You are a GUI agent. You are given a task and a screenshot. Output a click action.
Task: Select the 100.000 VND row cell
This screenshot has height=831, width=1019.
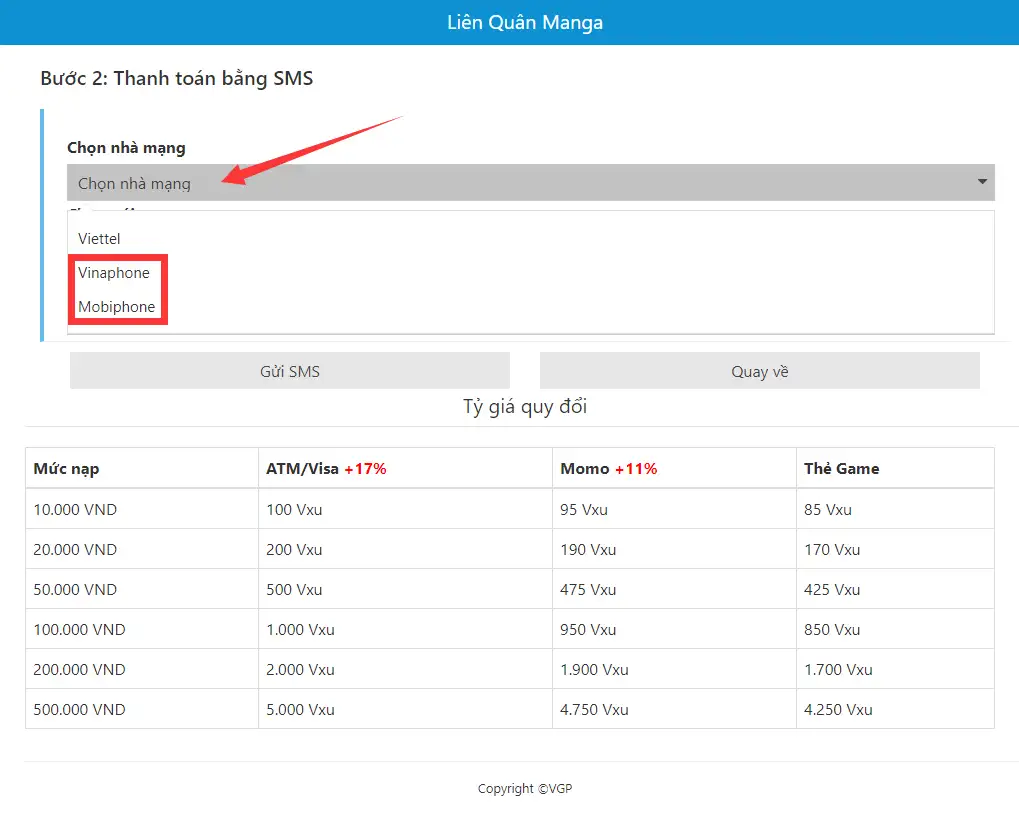[x=142, y=629]
